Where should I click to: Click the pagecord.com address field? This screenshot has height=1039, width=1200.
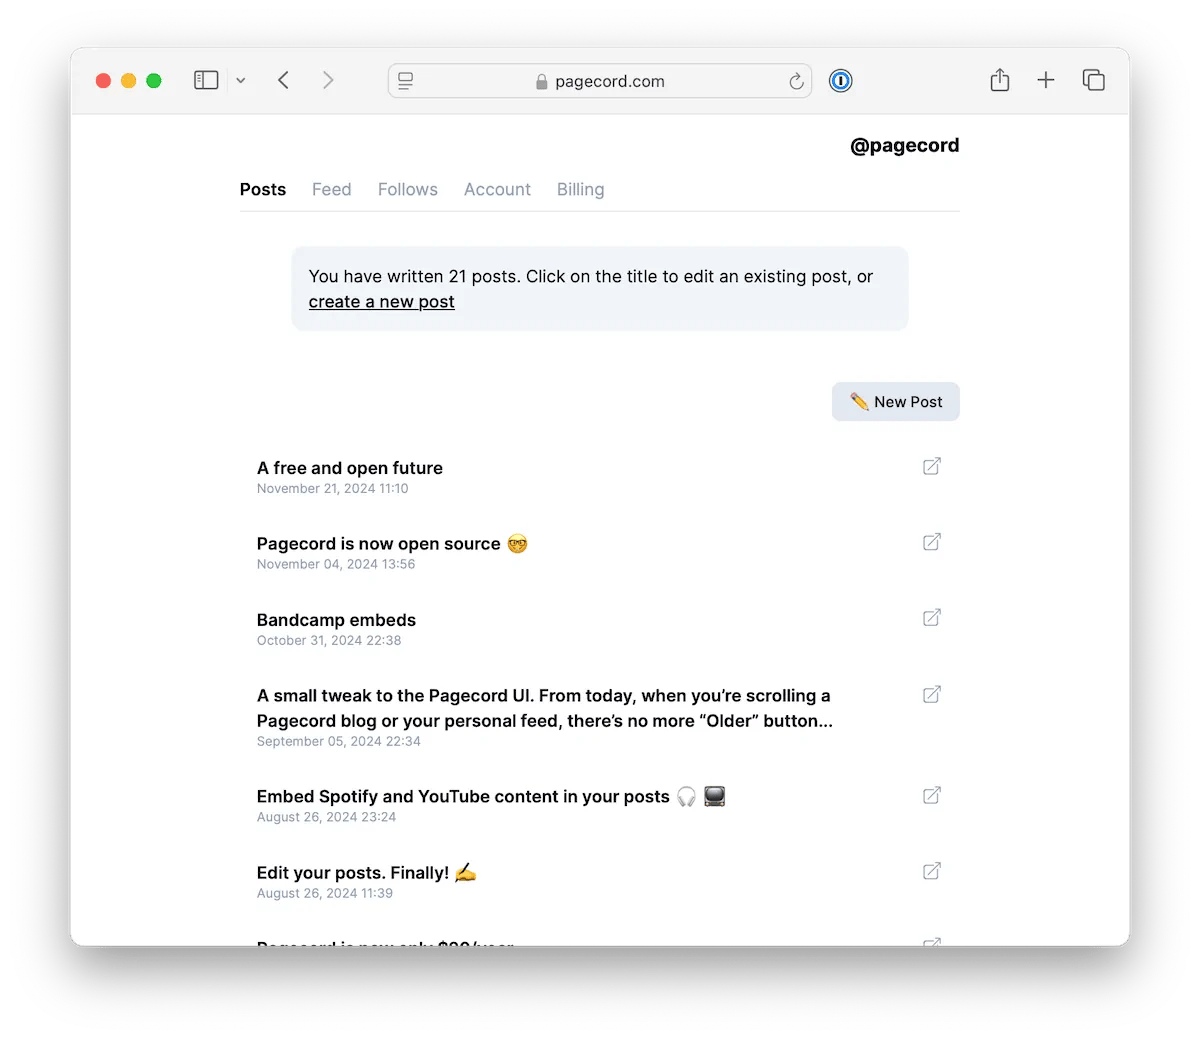(x=609, y=82)
